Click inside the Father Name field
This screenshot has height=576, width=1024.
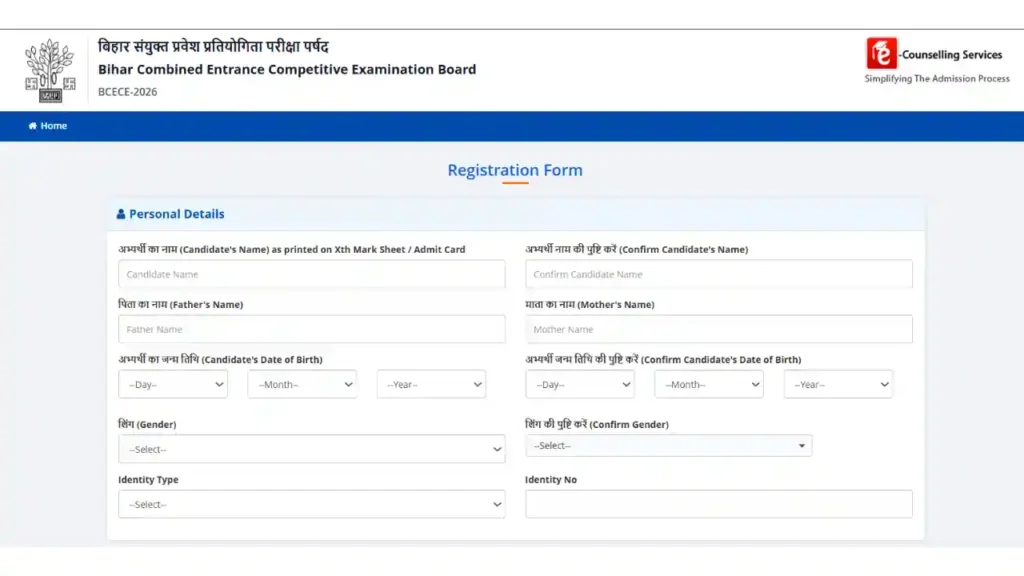coord(311,329)
